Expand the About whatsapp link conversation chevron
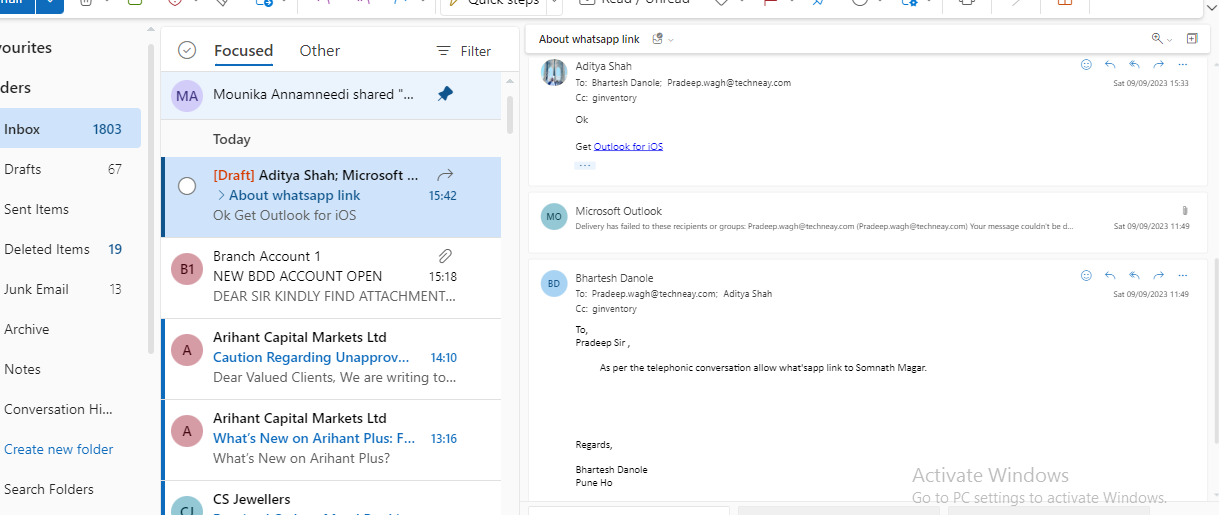The width and height of the screenshot is (1219, 515). (x=220, y=195)
